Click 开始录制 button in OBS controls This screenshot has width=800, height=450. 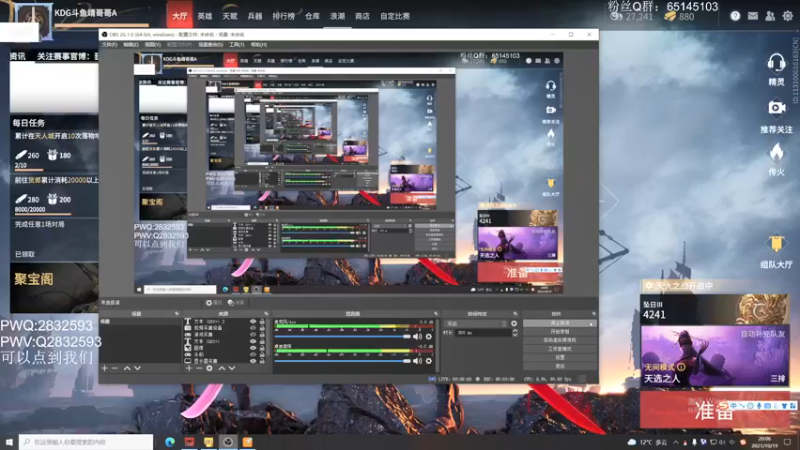560,332
